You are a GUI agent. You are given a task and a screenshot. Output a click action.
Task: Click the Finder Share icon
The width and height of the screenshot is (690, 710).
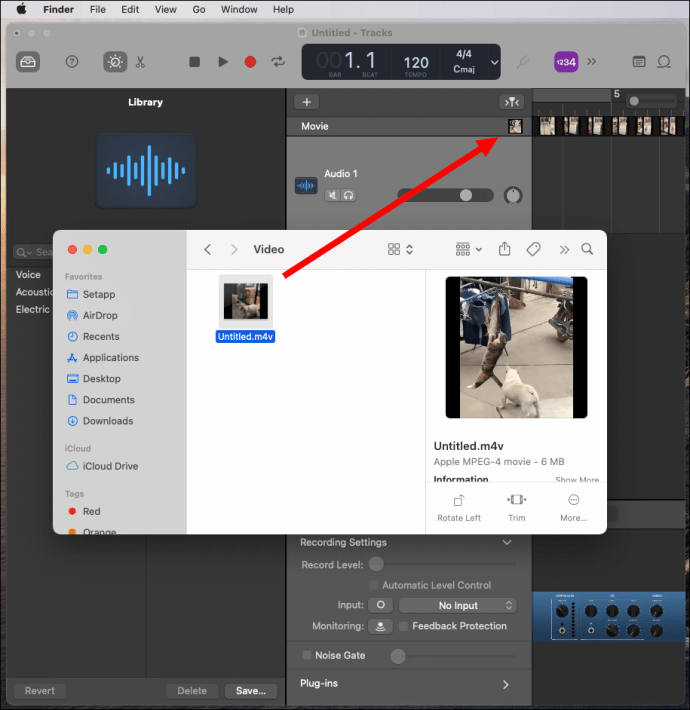point(504,249)
